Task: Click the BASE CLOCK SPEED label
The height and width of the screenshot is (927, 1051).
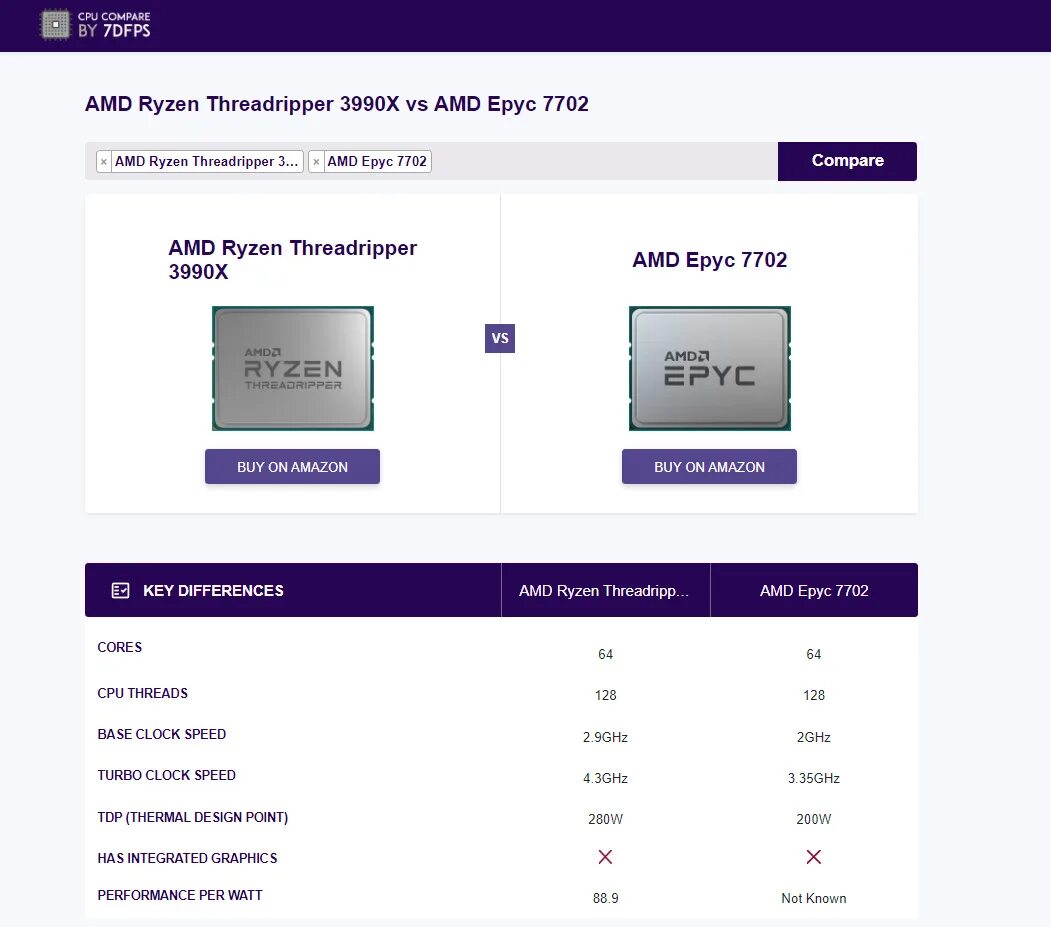Action: coord(162,734)
